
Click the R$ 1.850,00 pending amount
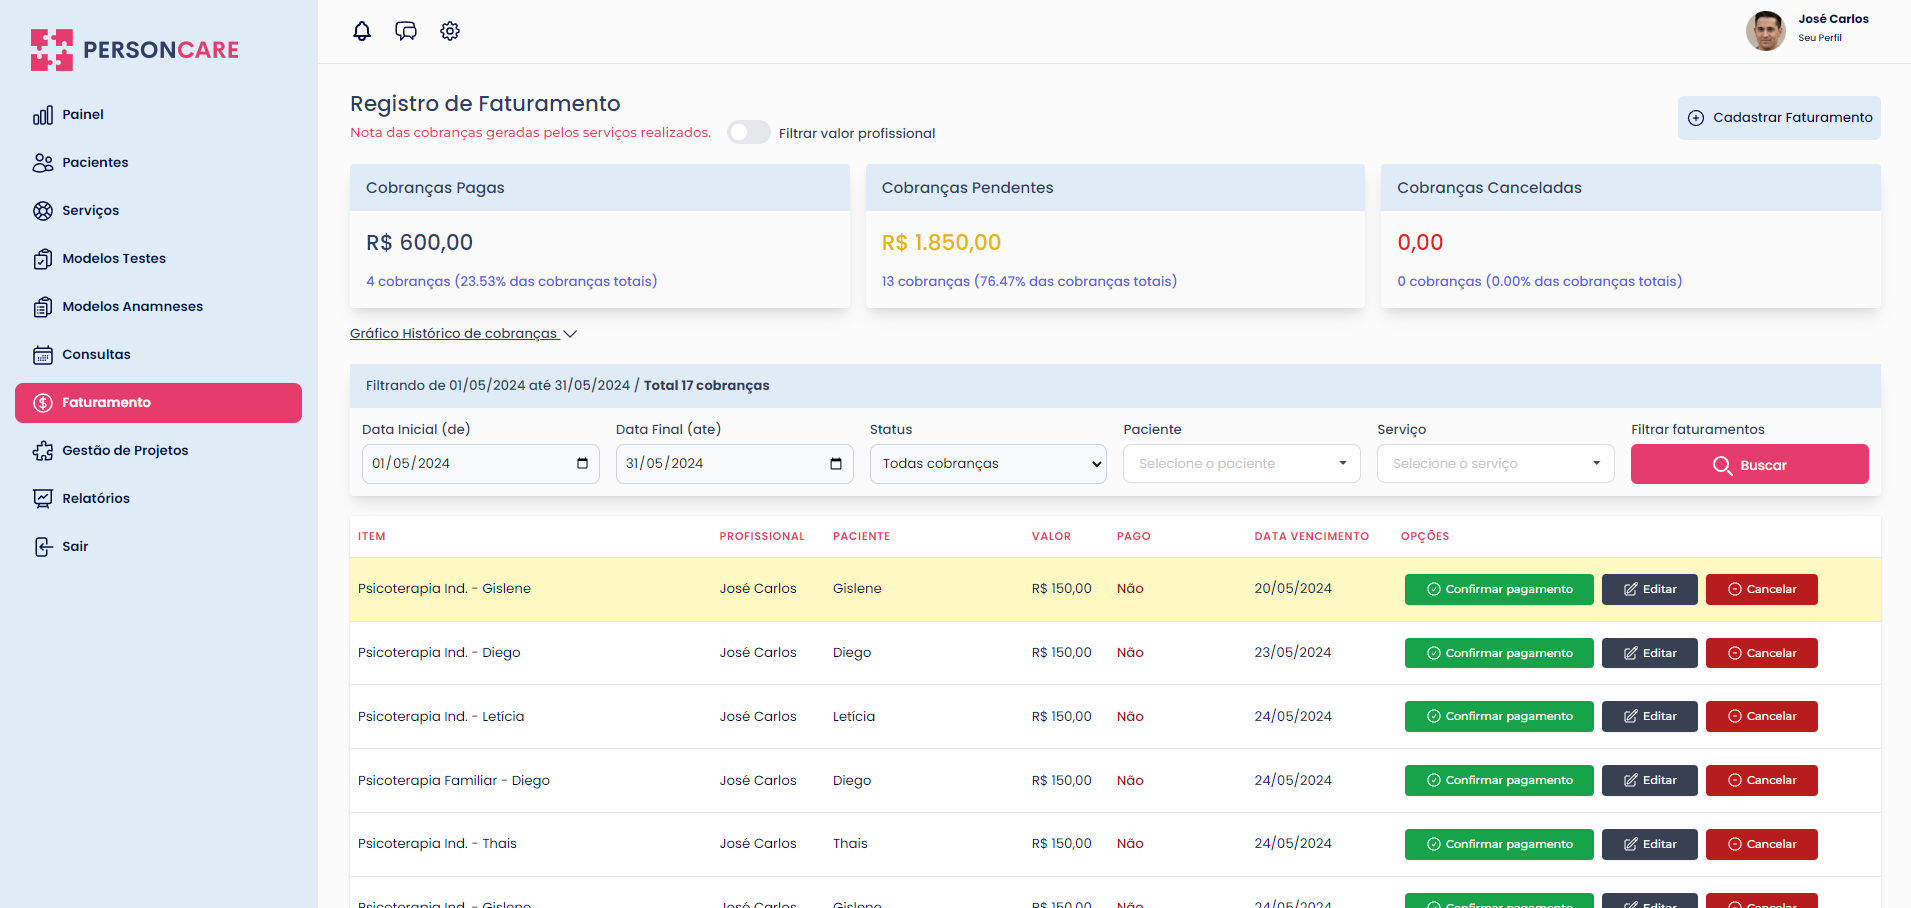941,243
